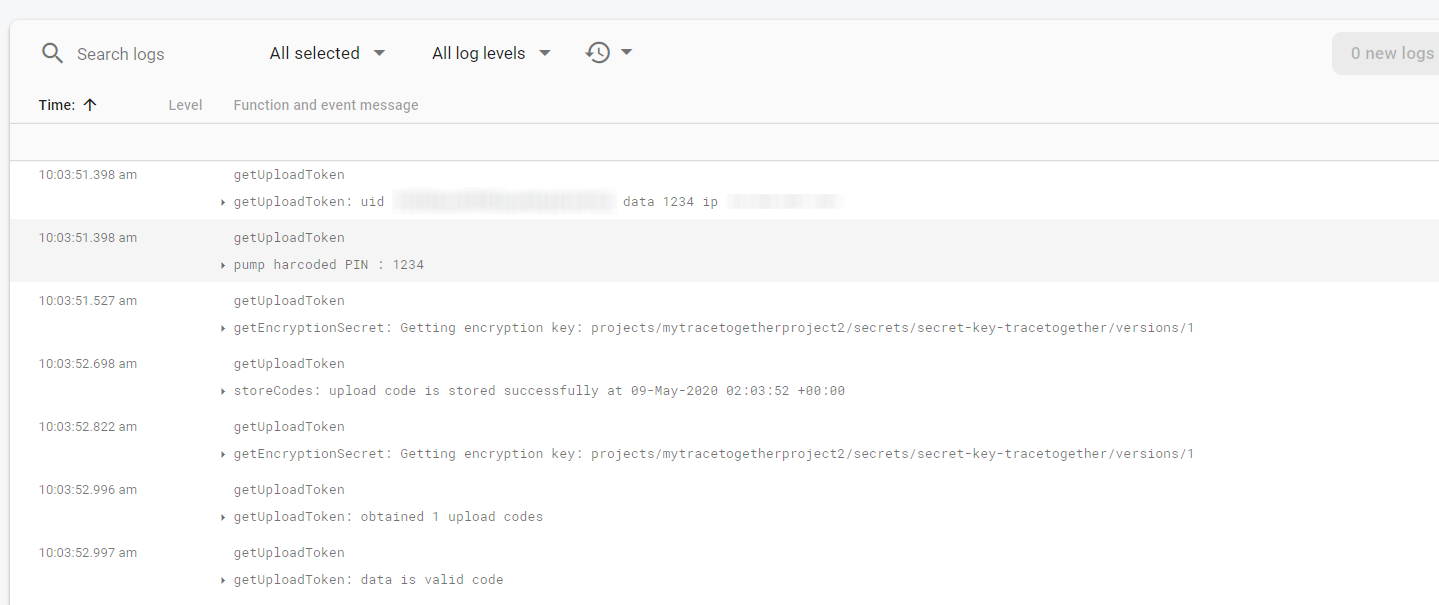
Task: Expand the 'pump harcoded PIN : 1234' entry
Action: [222, 264]
